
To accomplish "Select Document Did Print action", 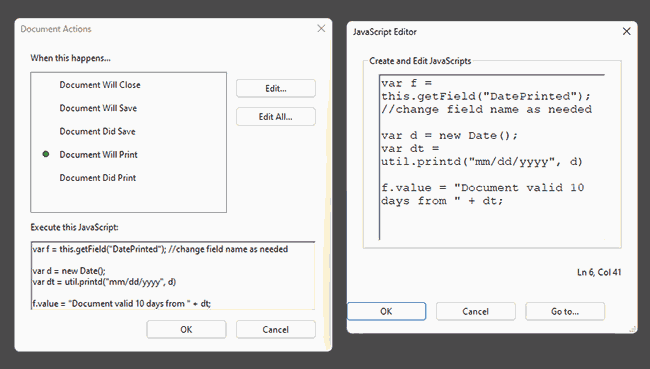I will tap(98, 177).
